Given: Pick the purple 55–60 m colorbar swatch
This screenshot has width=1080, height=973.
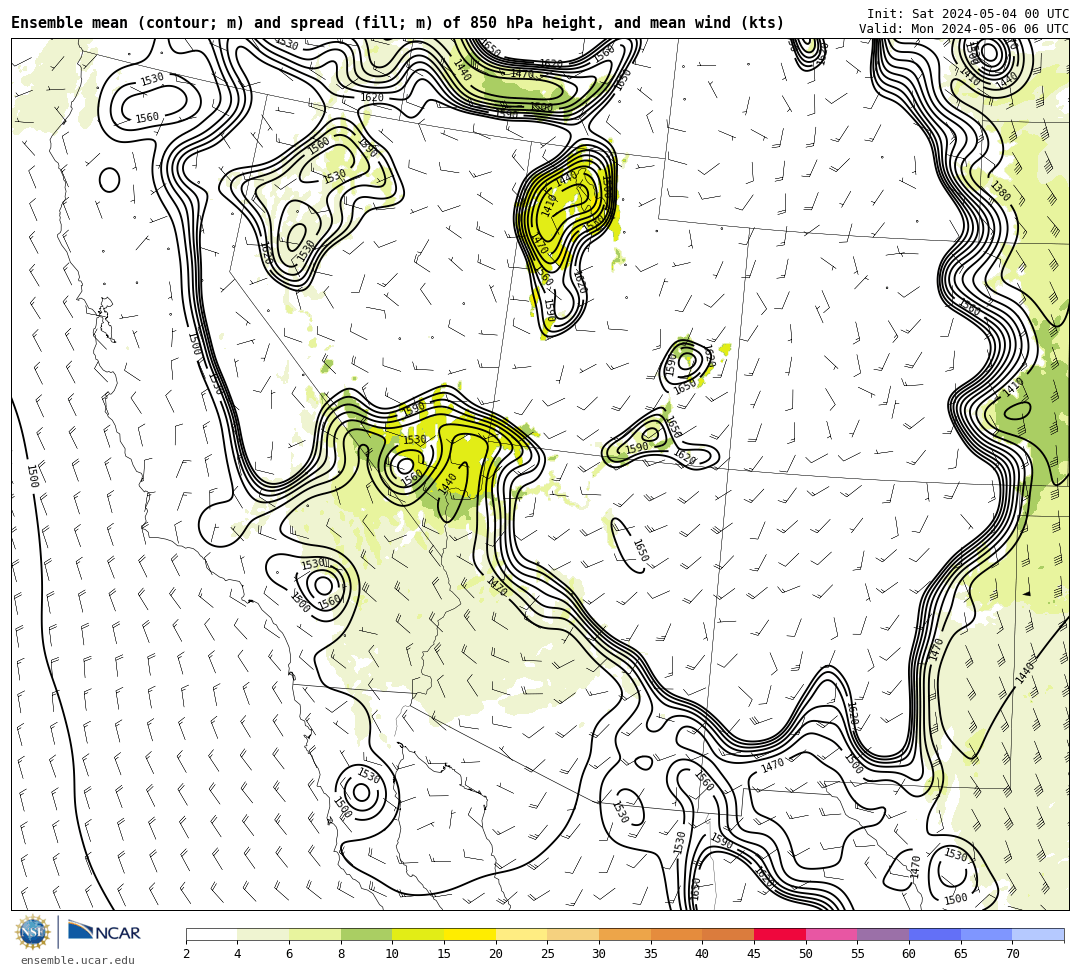Looking at the screenshot, I should 883,934.
